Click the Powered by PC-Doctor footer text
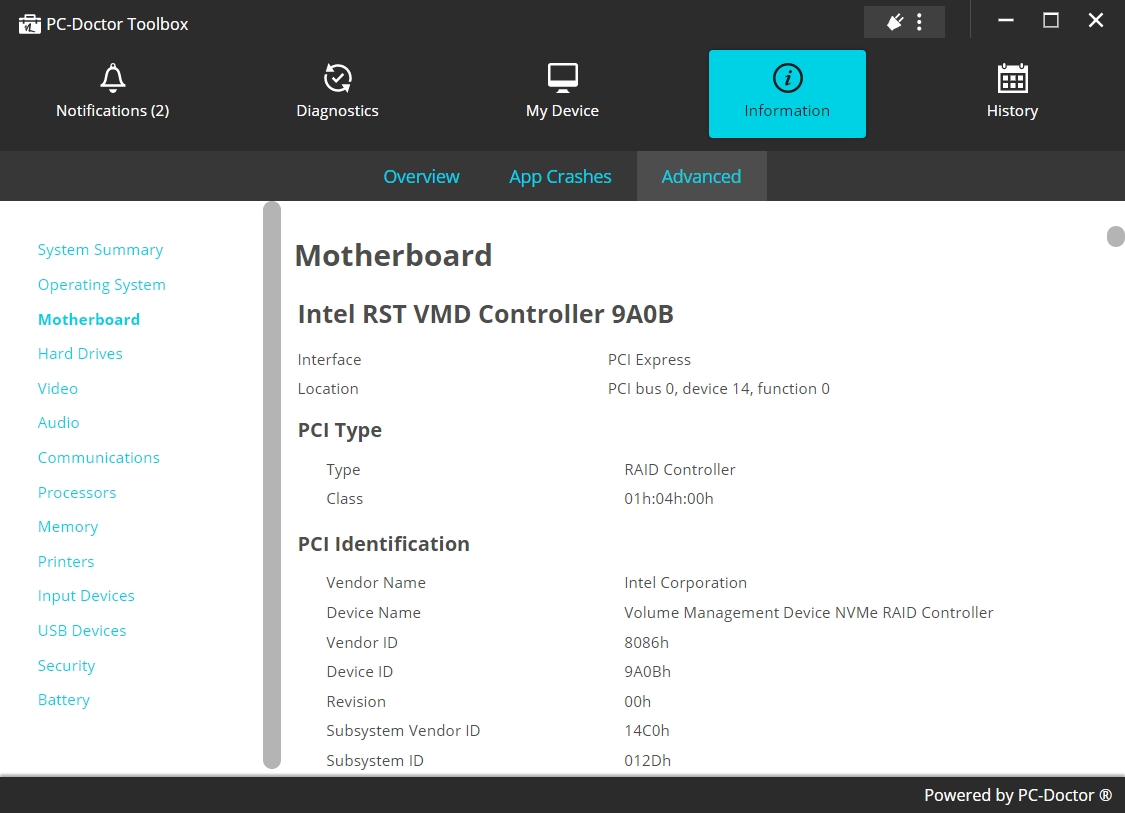 pos(1017,795)
